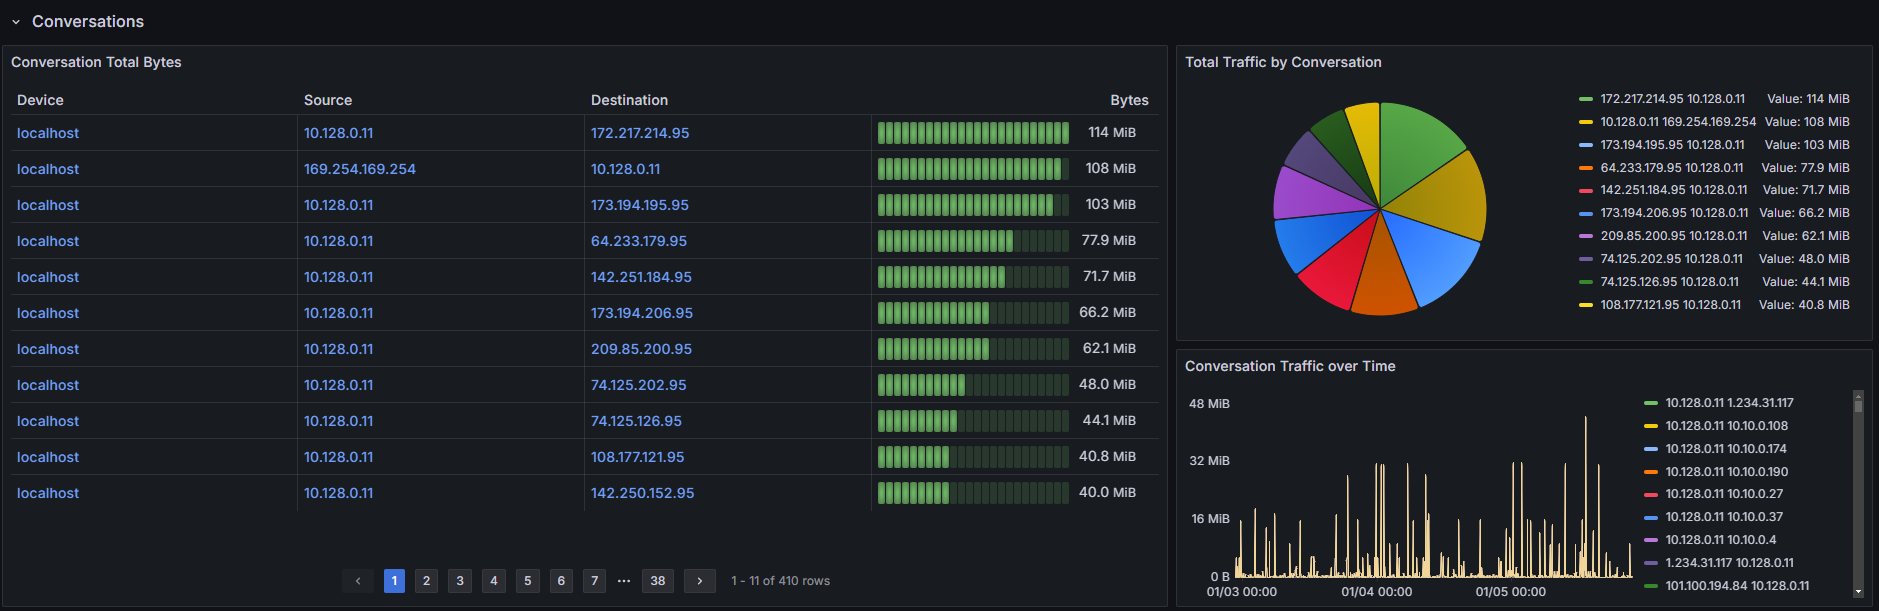Click Source column header to sort

click(x=328, y=100)
